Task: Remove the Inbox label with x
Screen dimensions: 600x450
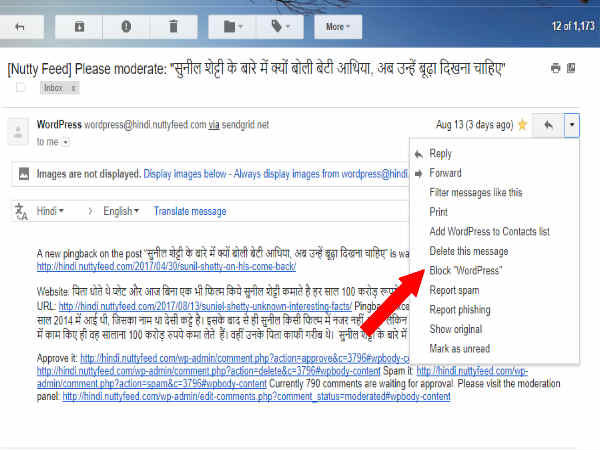Action: (x=73, y=88)
